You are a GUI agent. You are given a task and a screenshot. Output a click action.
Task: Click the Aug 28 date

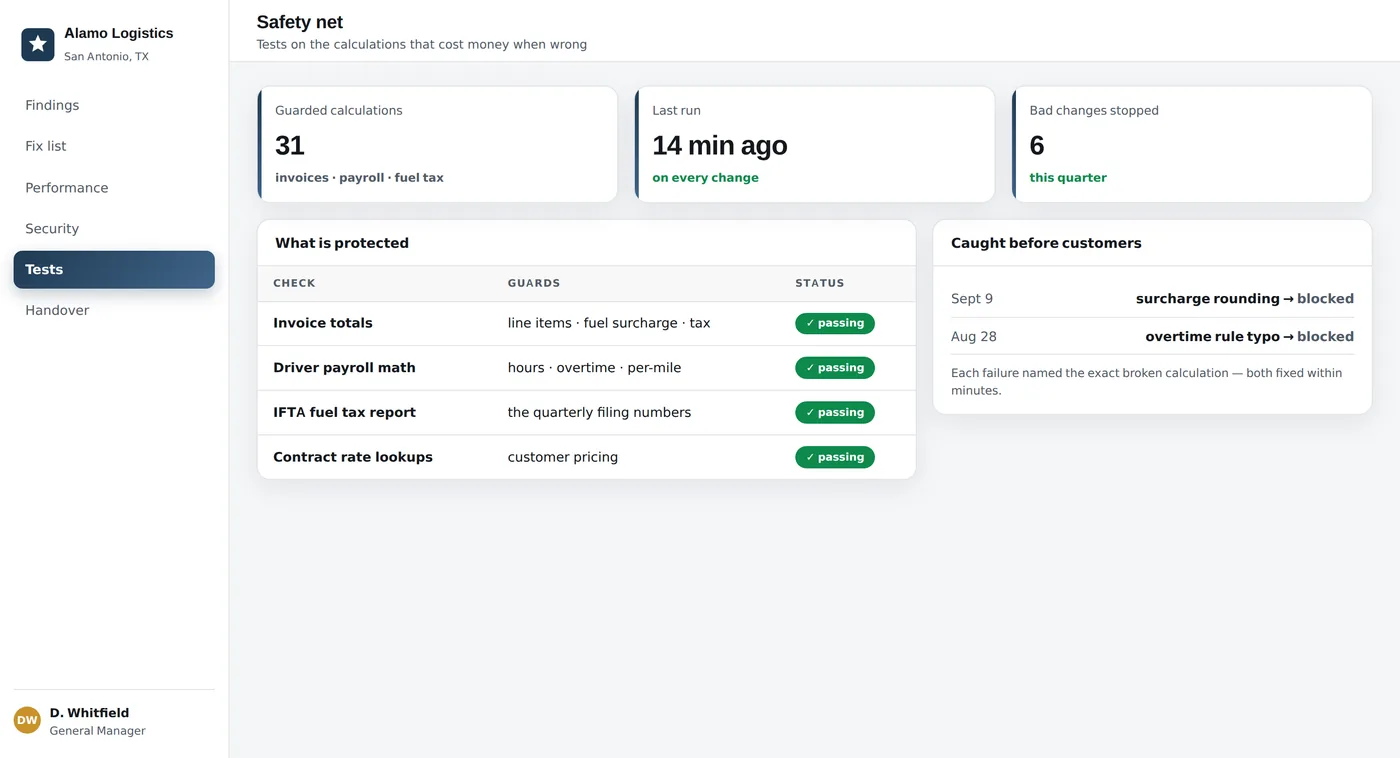point(974,336)
